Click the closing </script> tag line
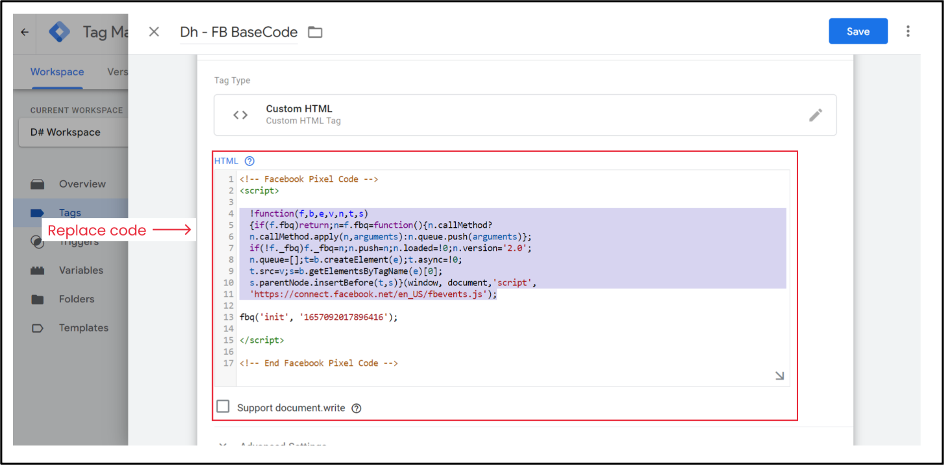Viewport: 945px width, 466px height. (262, 340)
